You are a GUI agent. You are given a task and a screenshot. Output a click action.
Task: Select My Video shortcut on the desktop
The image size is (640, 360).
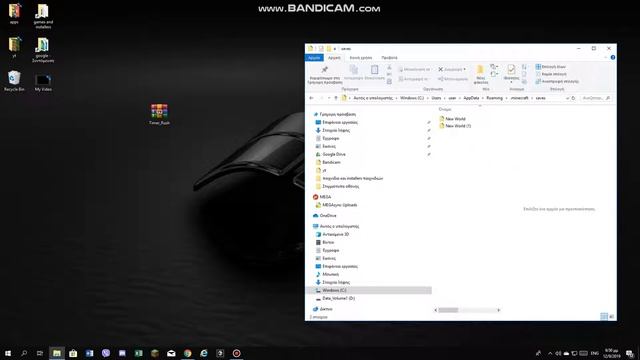(43, 82)
